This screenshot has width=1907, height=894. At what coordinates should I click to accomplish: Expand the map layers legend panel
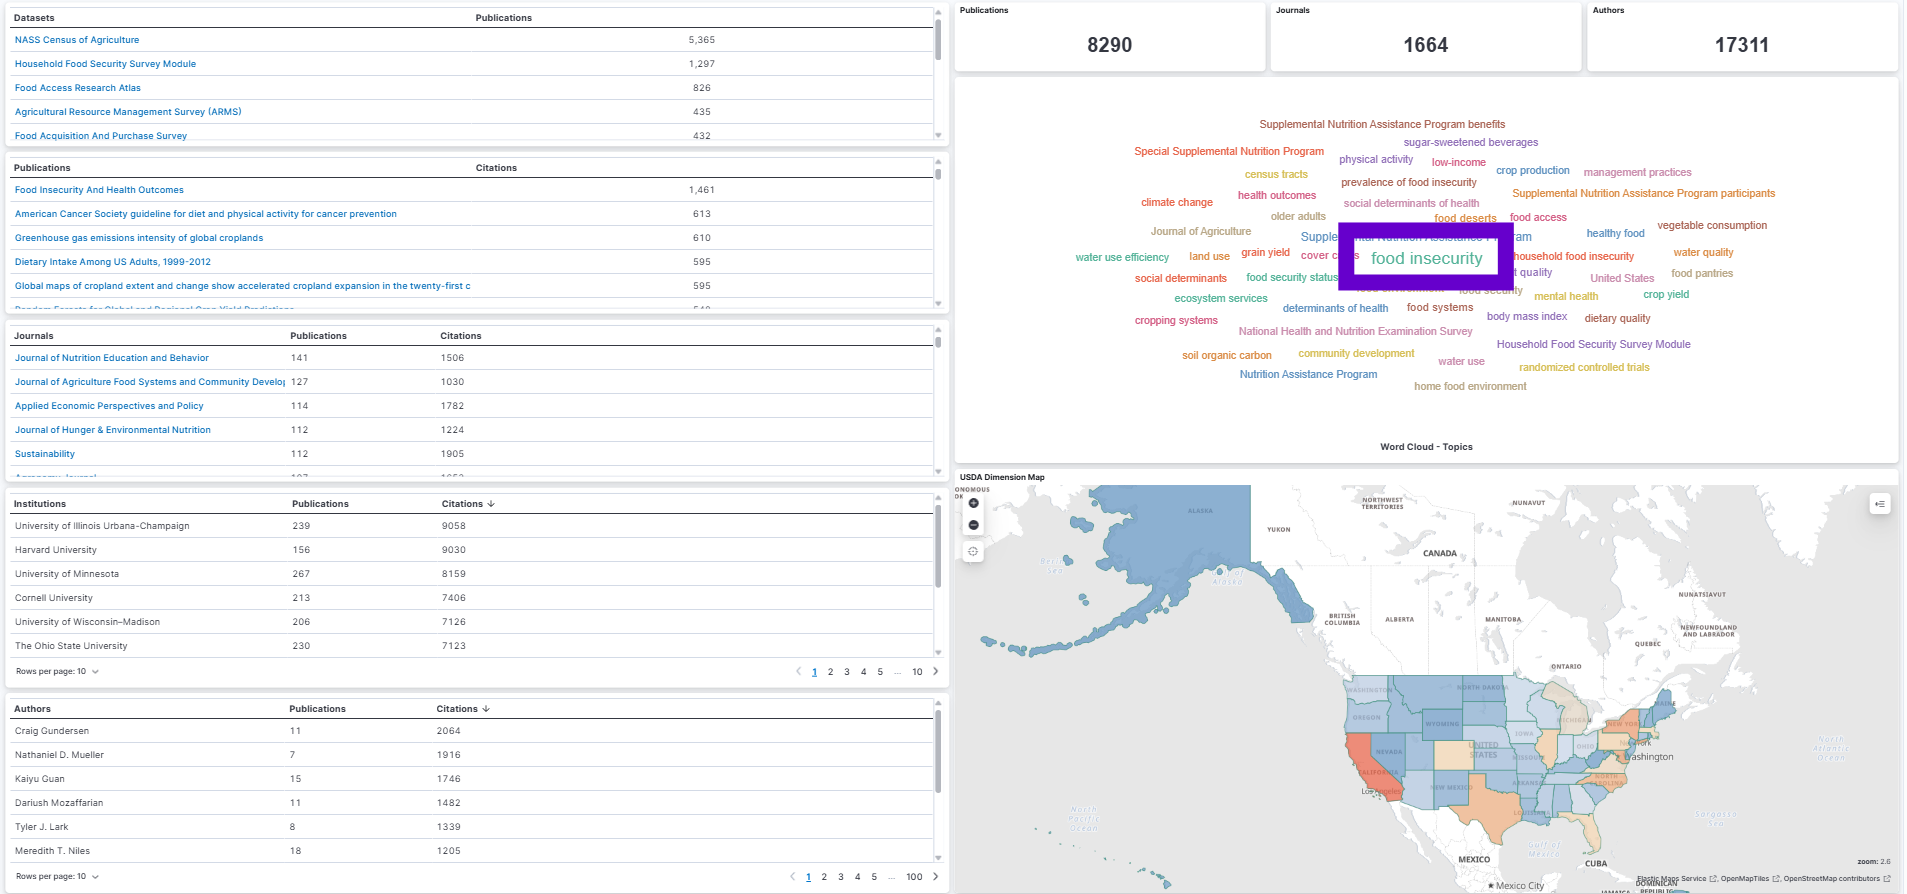point(1879,504)
